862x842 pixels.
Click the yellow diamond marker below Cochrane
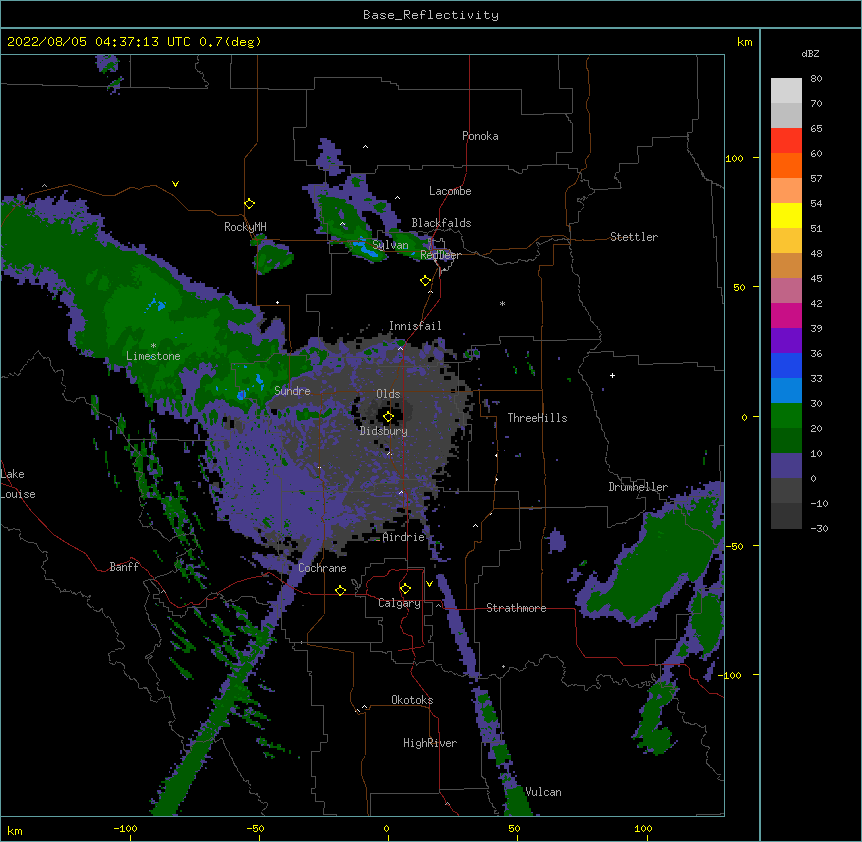340,590
